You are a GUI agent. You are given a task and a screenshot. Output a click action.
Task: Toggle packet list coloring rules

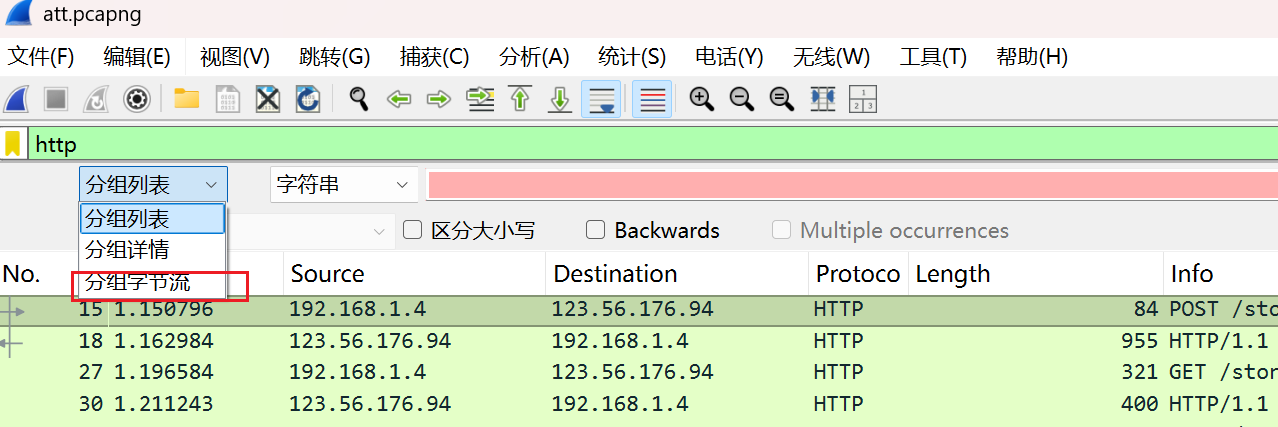[652, 99]
